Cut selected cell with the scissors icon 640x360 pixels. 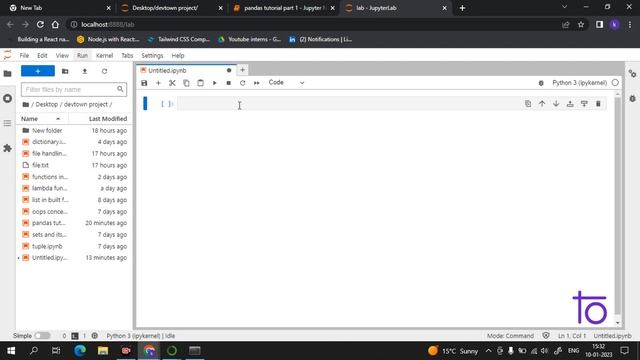tap(172, 83)
